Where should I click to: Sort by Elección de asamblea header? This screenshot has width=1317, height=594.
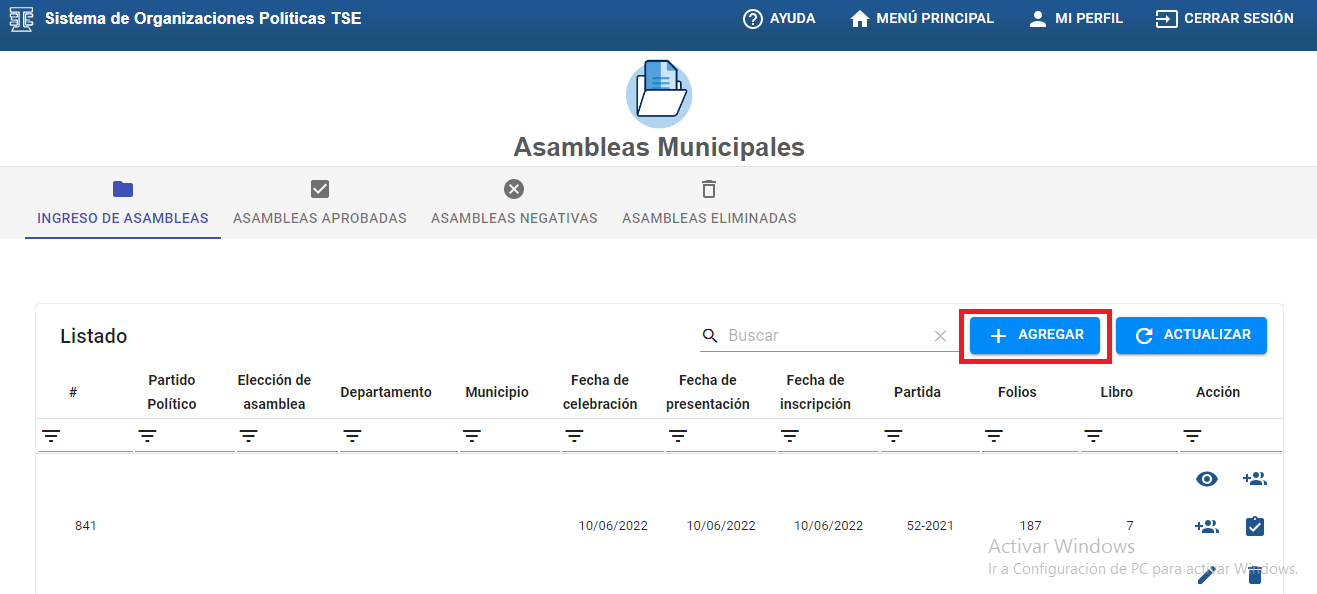(274, 392)
